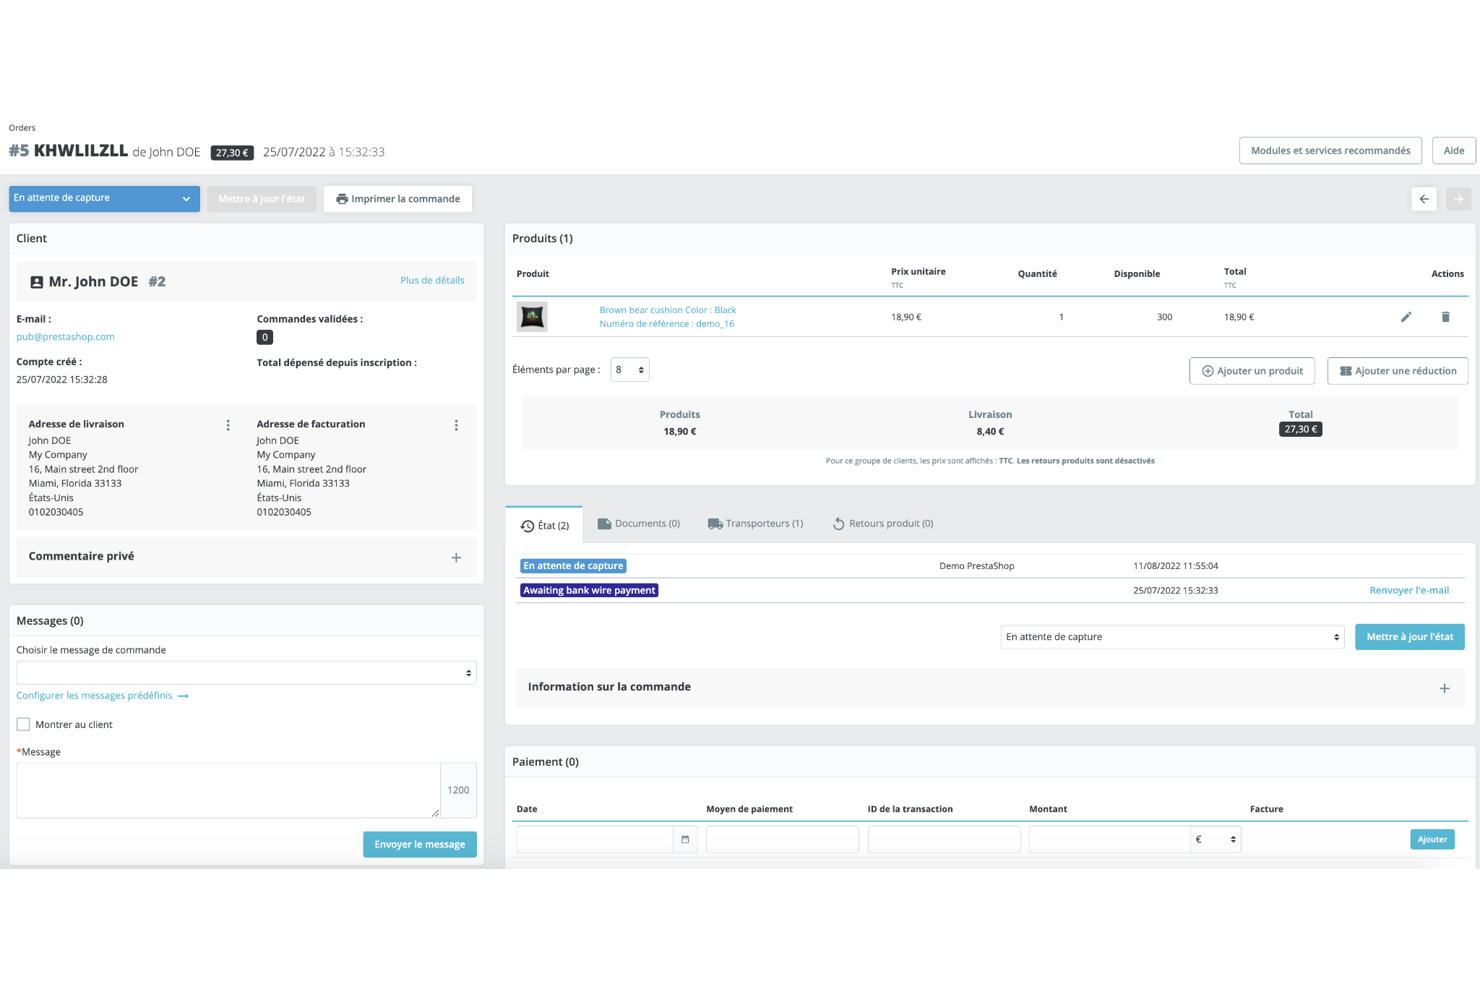Screen dimensions: 1480x987
Task: Delete the Brown bear cushion from the order
Action: coord(1445,316)
